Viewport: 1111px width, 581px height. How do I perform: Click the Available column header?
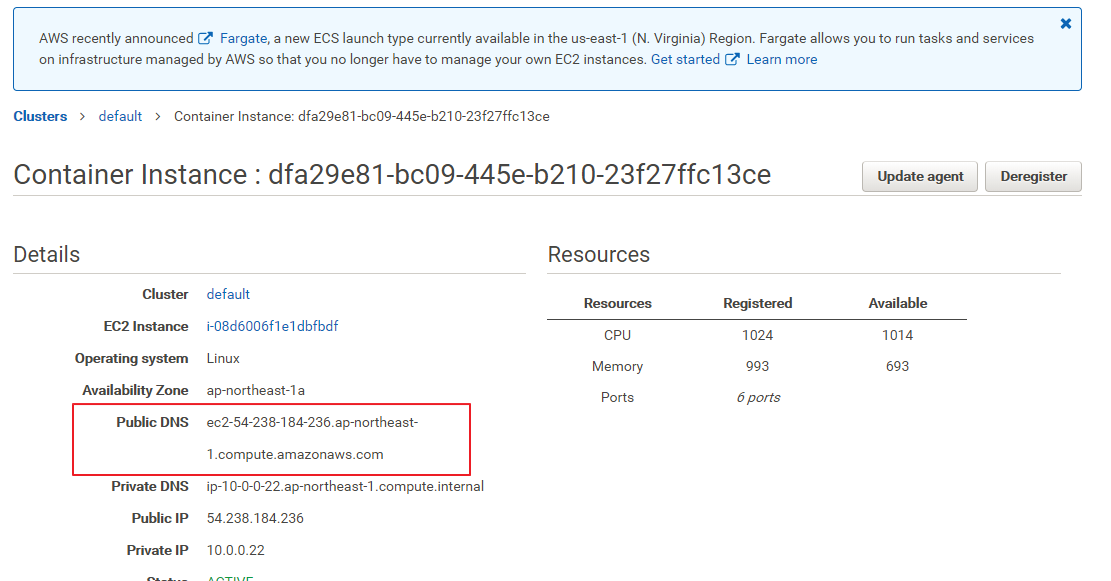898,303
